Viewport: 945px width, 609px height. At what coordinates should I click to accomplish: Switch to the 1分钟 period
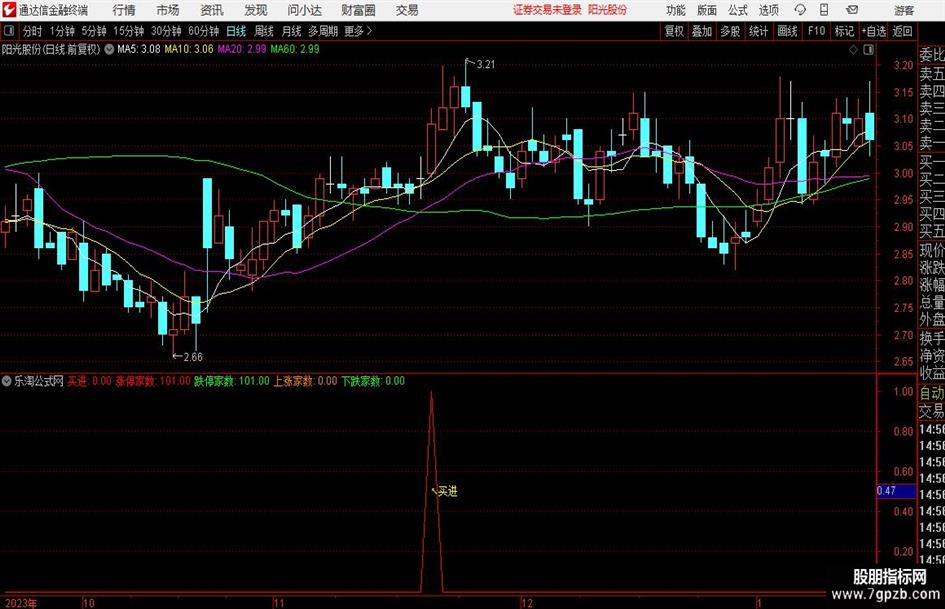click(x=62, y=31)
